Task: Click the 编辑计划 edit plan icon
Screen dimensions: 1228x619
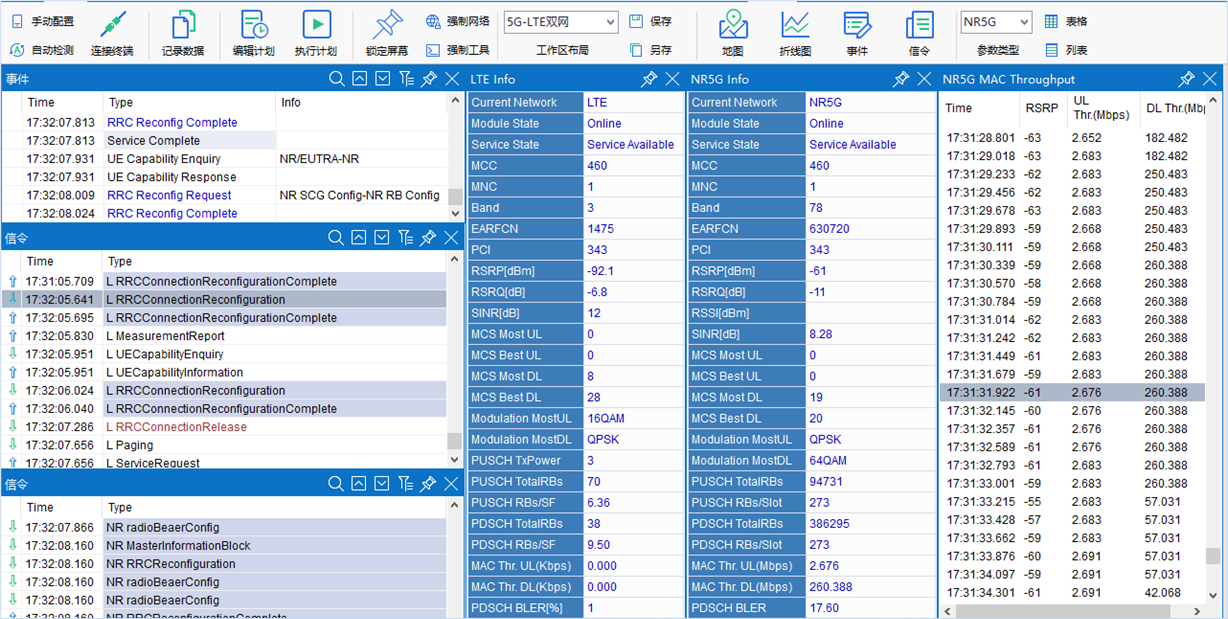Action: (253, 25)
